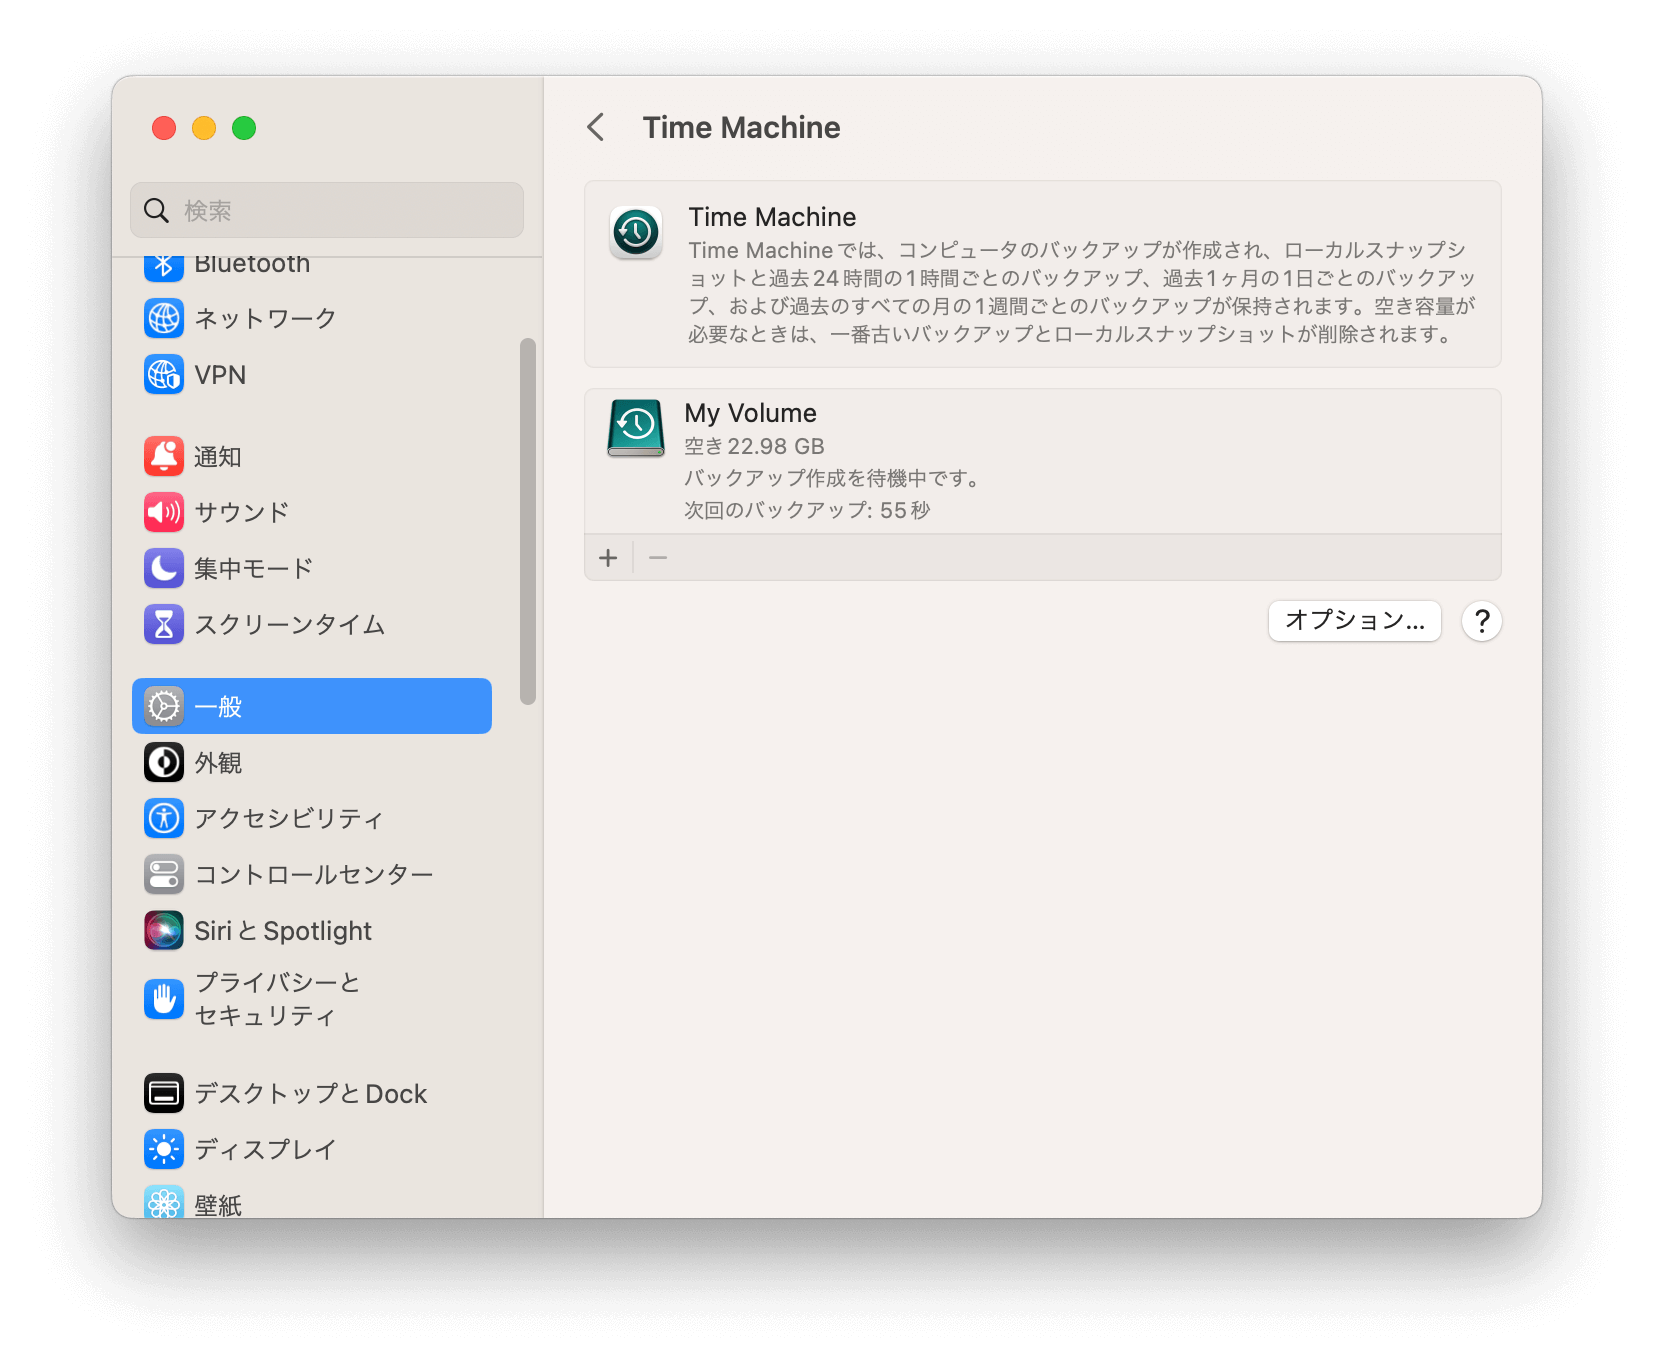Open プライバシーとセキュリティ settings
This screenshot has width=1654, height=1366.
coord(312,998)
